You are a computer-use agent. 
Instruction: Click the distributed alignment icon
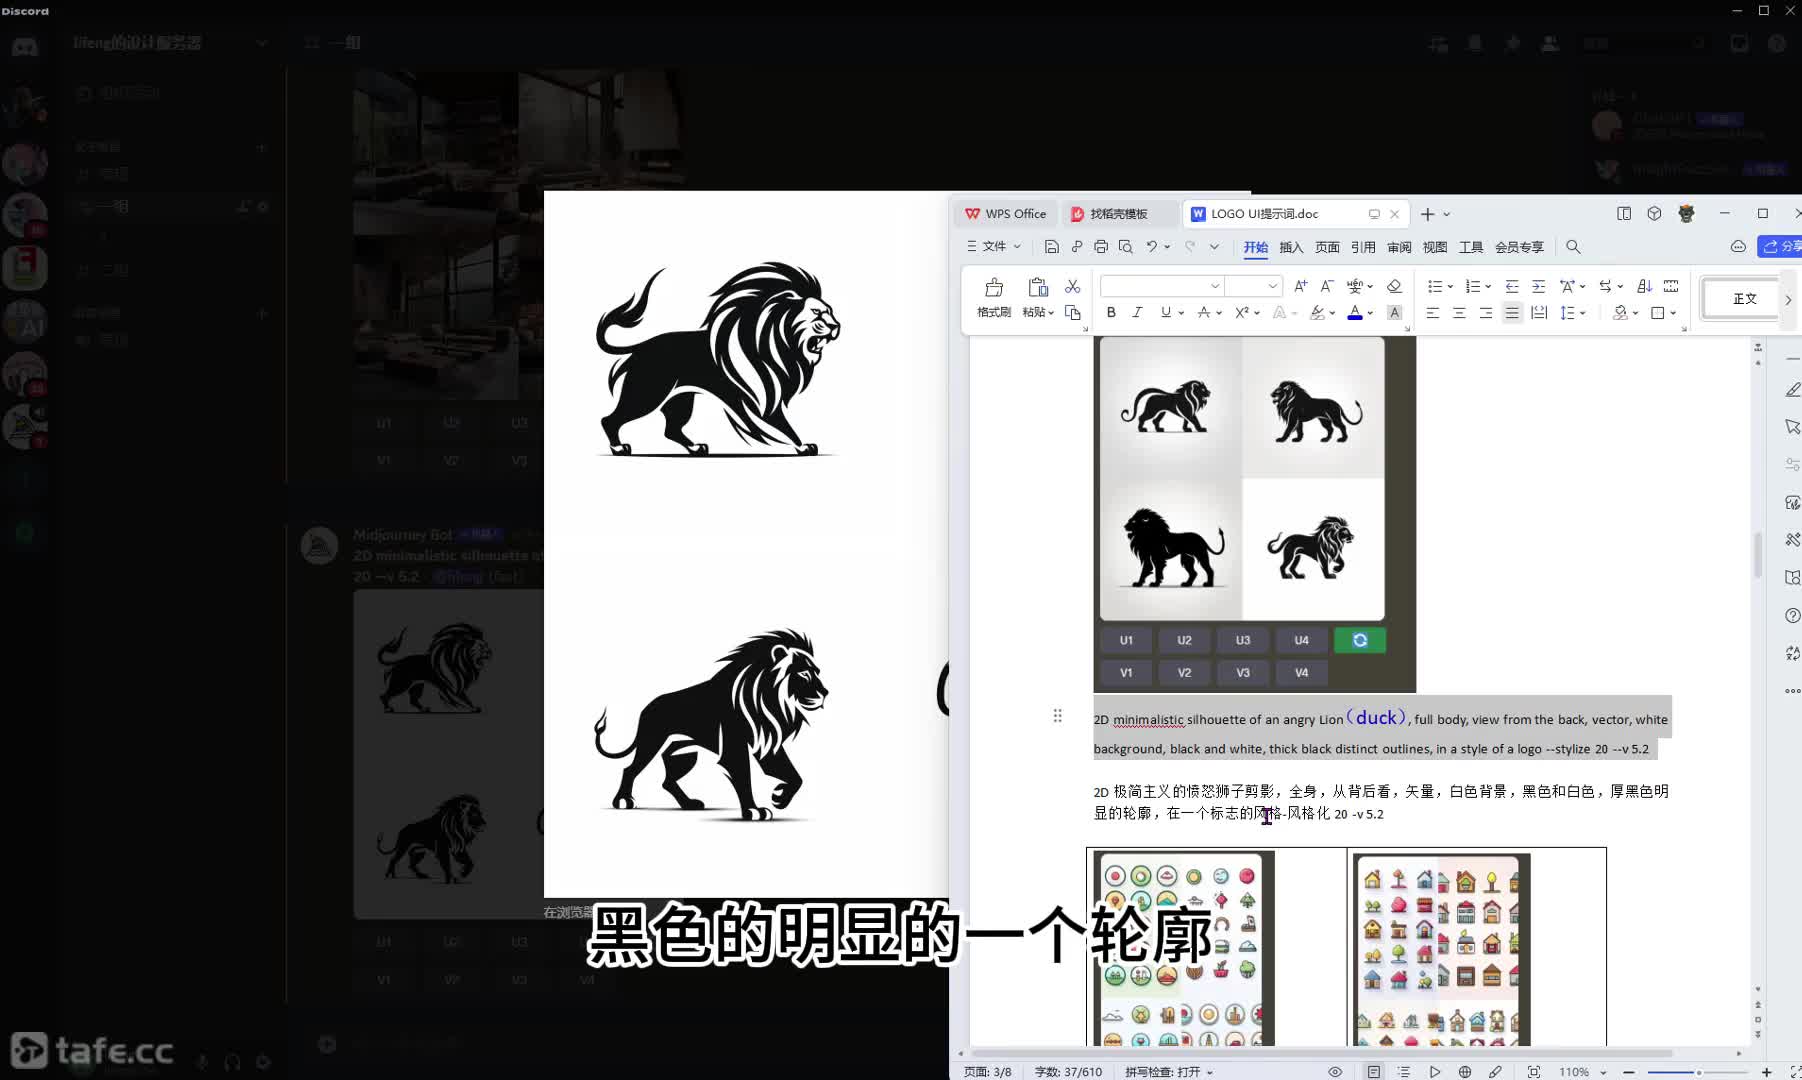click(1539, 313)
